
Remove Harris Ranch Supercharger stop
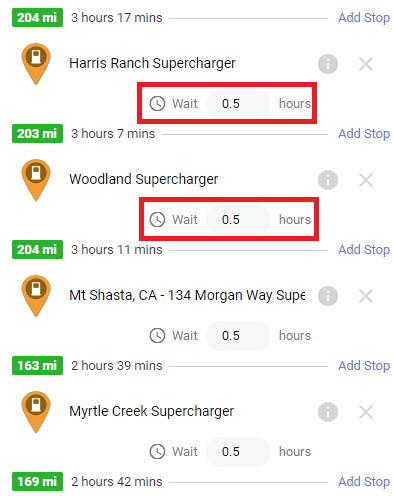click(366, 64)
